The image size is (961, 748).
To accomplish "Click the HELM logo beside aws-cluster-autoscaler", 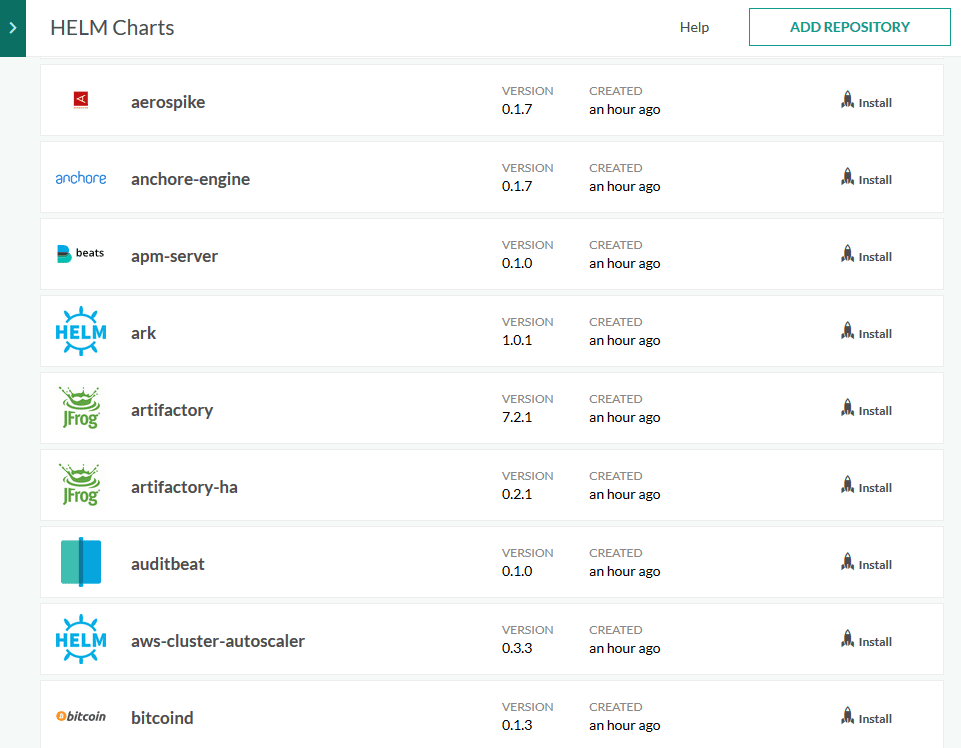I will [x=81, y=640].
